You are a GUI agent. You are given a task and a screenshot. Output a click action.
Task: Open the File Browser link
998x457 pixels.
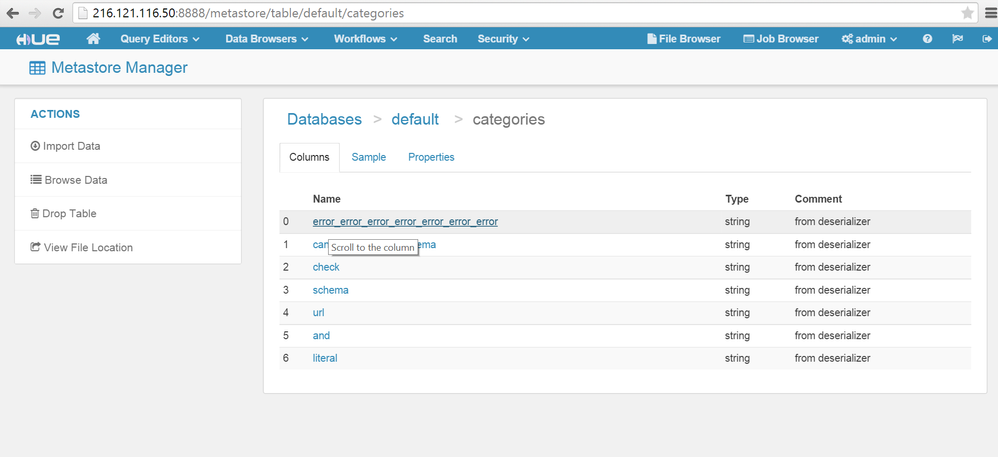684,39
